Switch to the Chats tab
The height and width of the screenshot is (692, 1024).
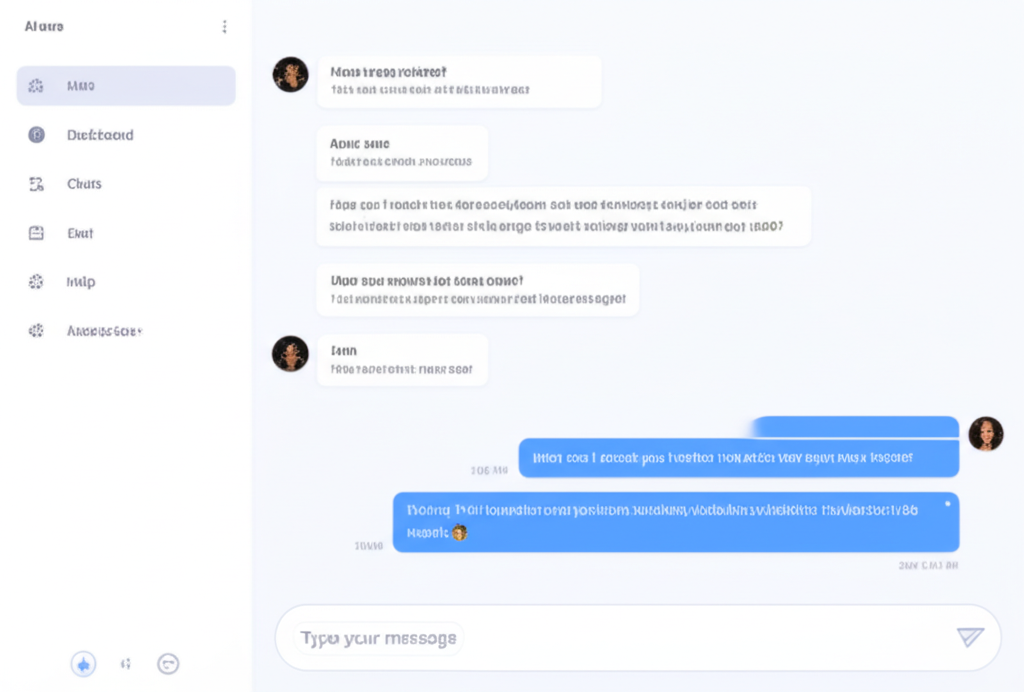[85, 184]
